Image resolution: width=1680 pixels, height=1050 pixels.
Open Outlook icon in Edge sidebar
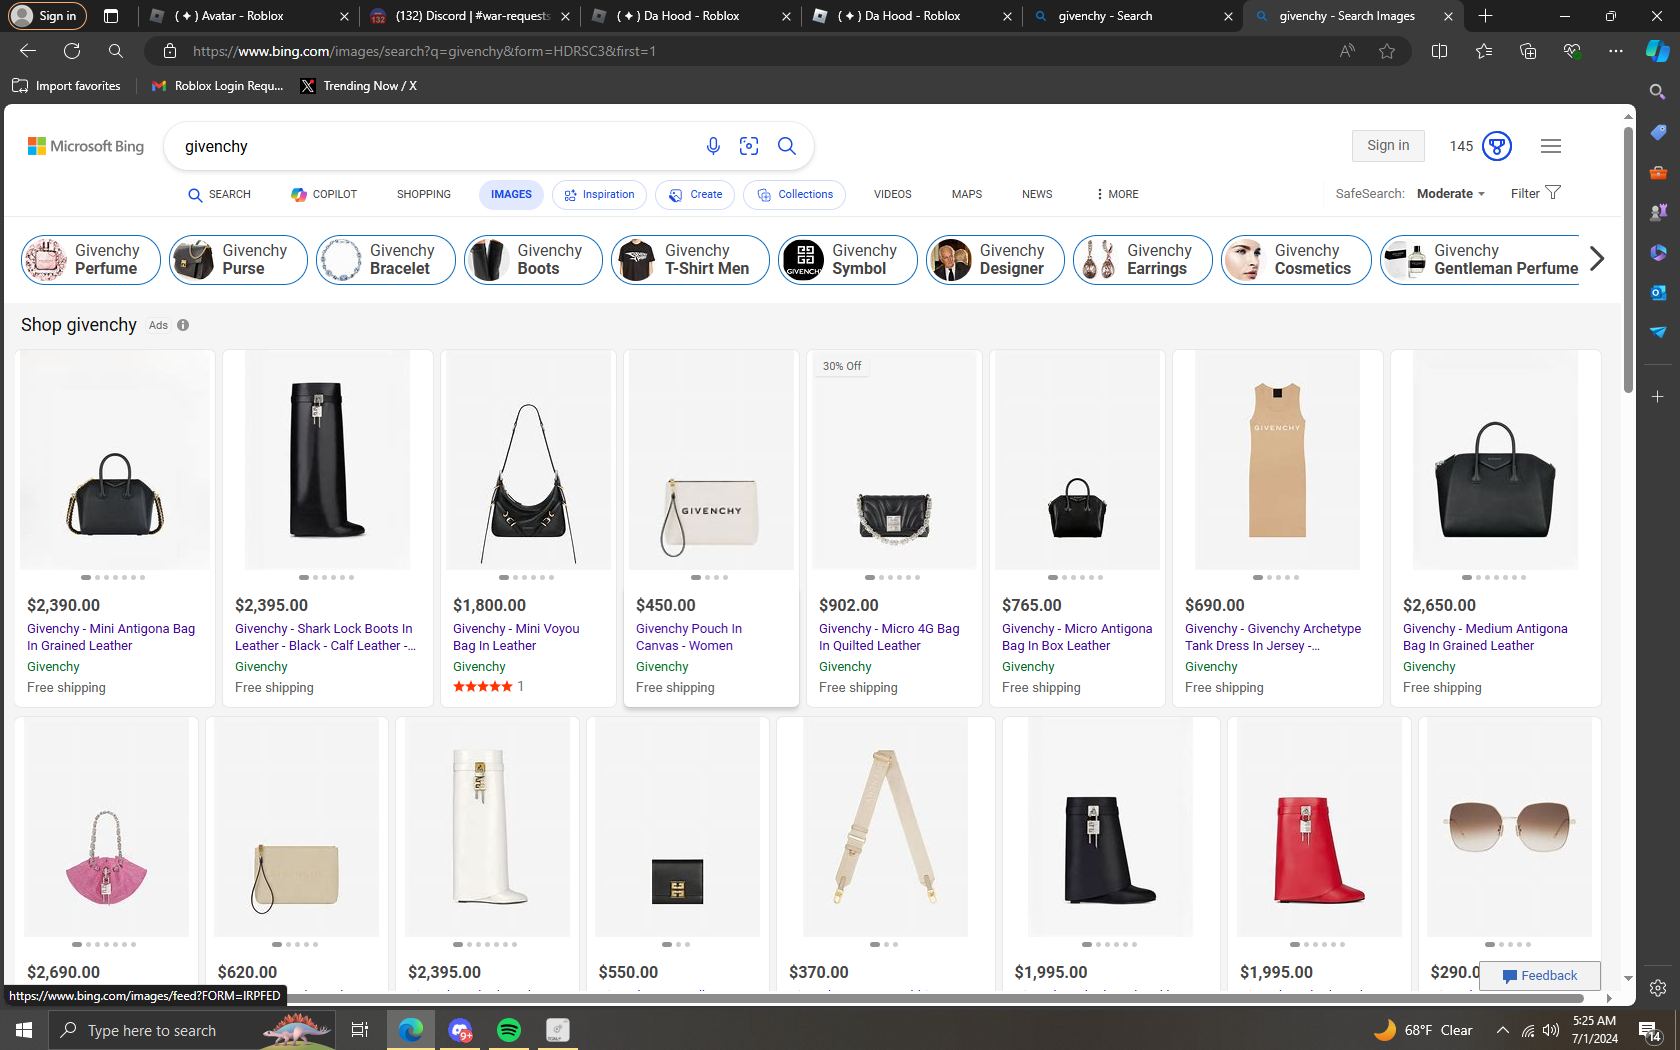1658,292
